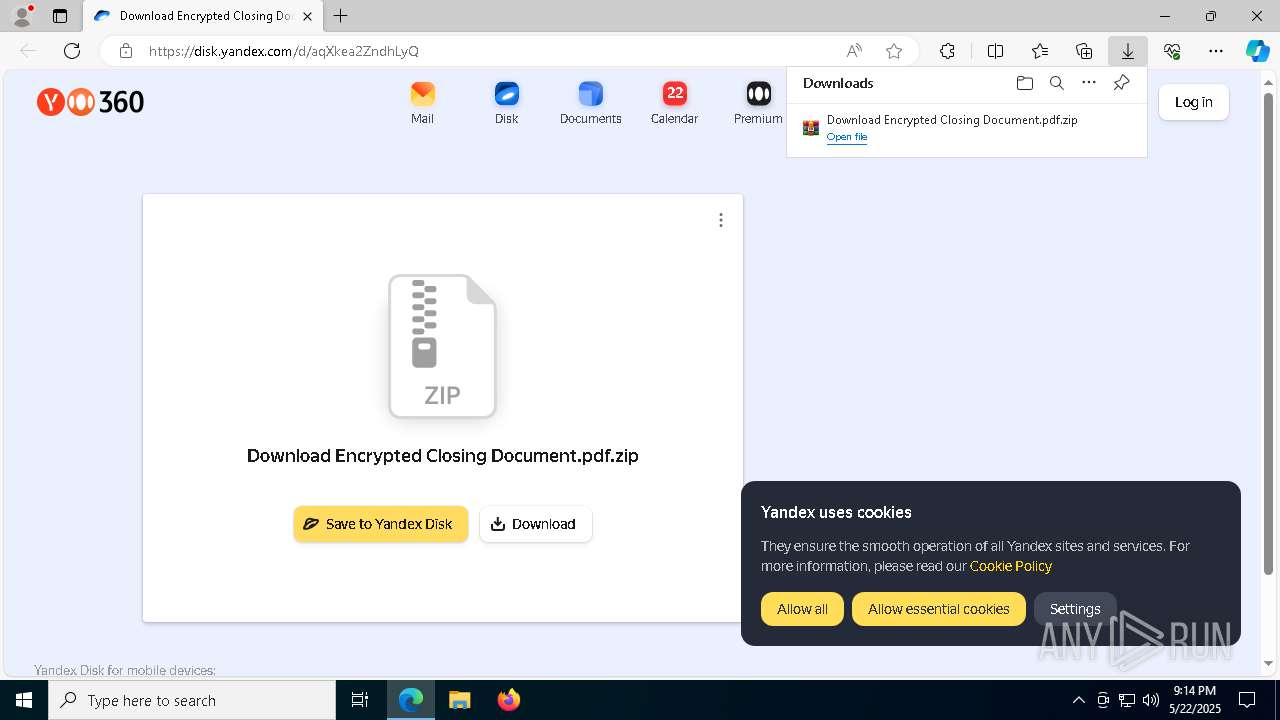The image size is (1280, 720).
Task: Open the downloads folder icon
Action: coord(1024,83)
